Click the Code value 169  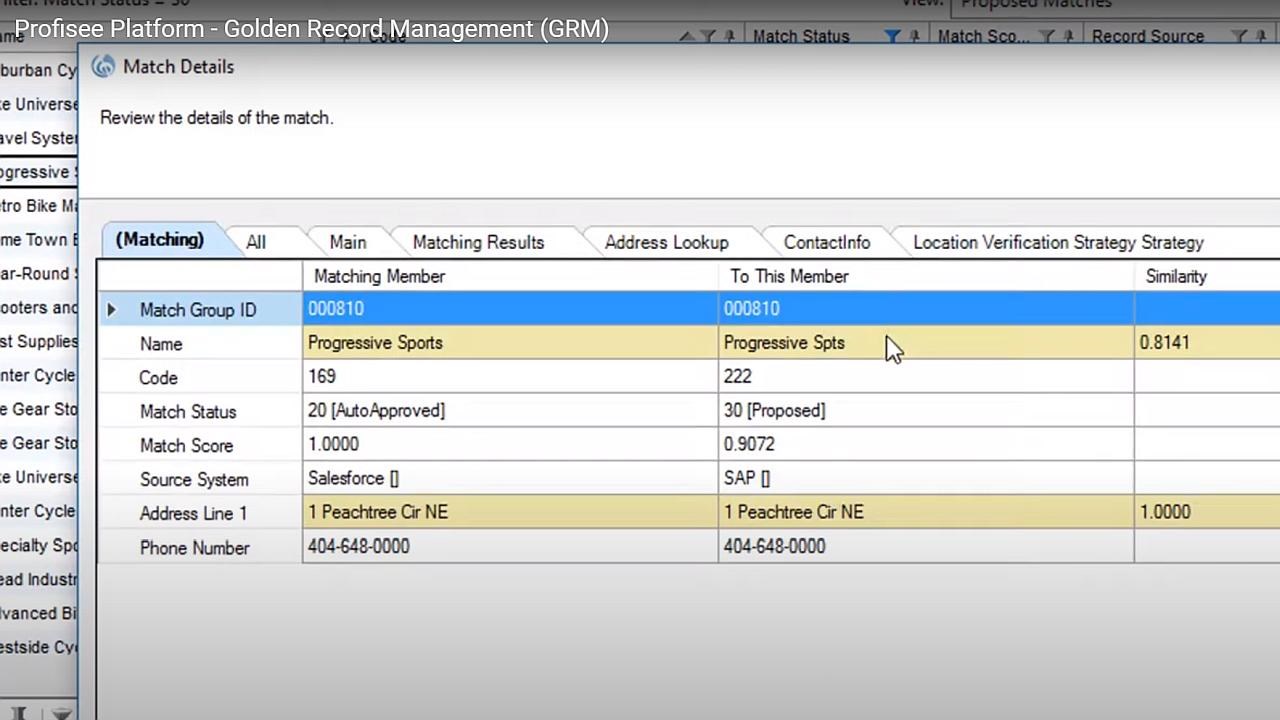pyautogui.click(x=510, y=377)
